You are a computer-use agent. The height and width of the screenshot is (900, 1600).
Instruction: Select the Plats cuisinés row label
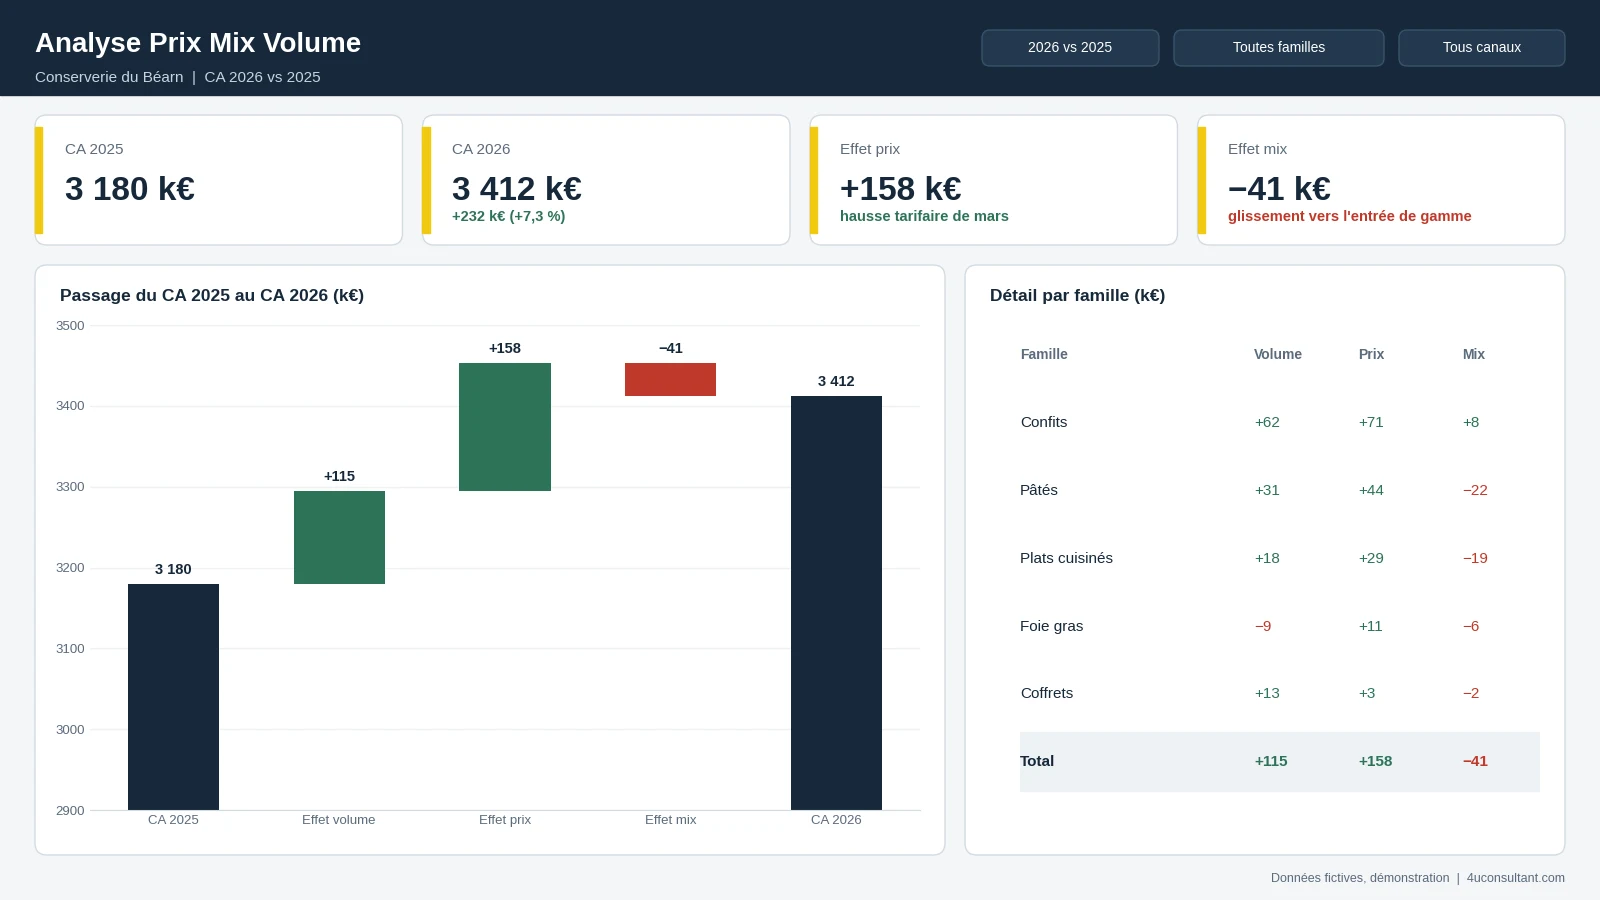point(1066,558)
